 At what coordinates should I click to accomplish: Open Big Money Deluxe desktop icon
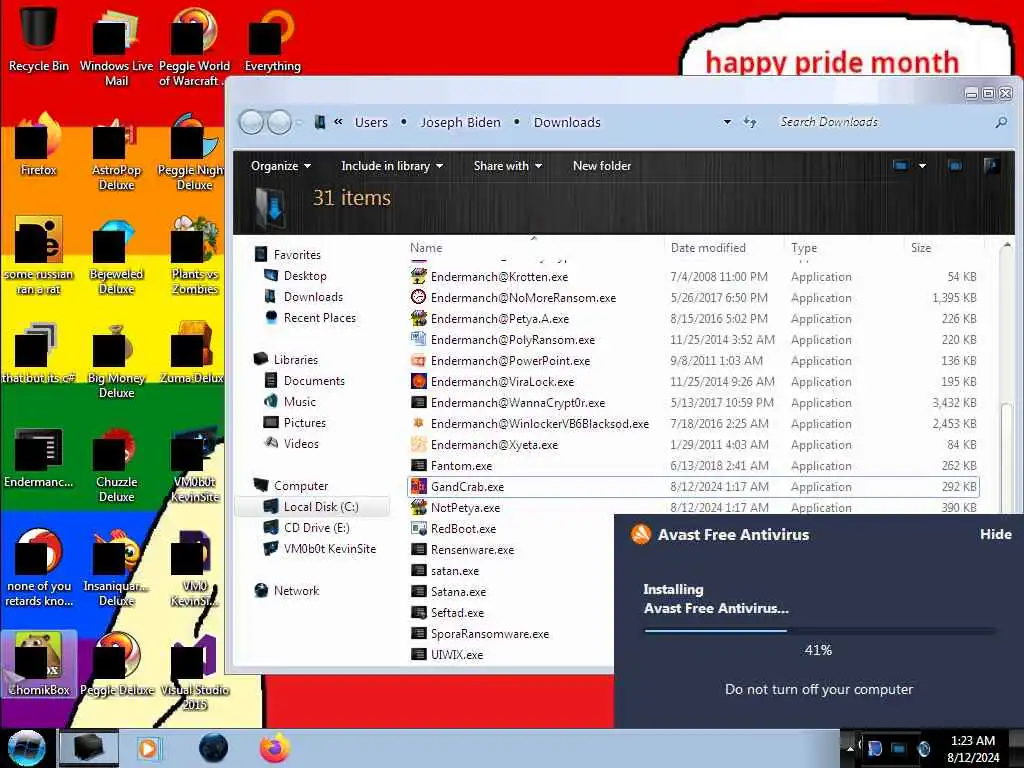tap(116, 360)
